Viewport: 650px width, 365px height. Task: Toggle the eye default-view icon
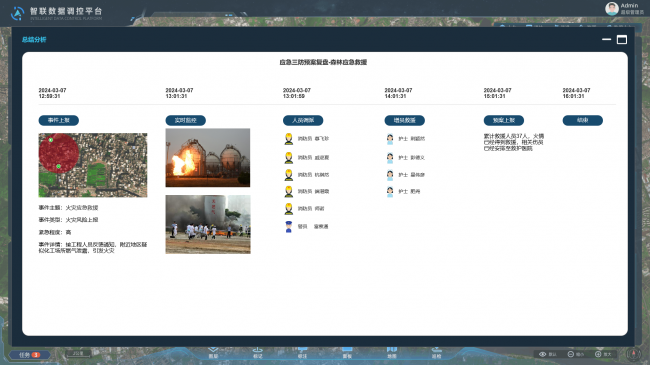click(x=542, y=354)
